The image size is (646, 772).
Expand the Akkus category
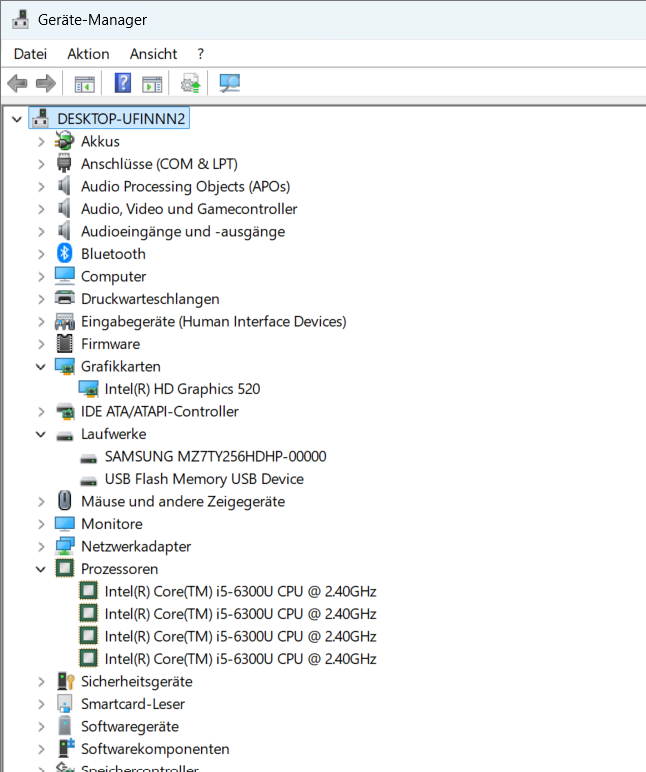click(x=41, y=142)
